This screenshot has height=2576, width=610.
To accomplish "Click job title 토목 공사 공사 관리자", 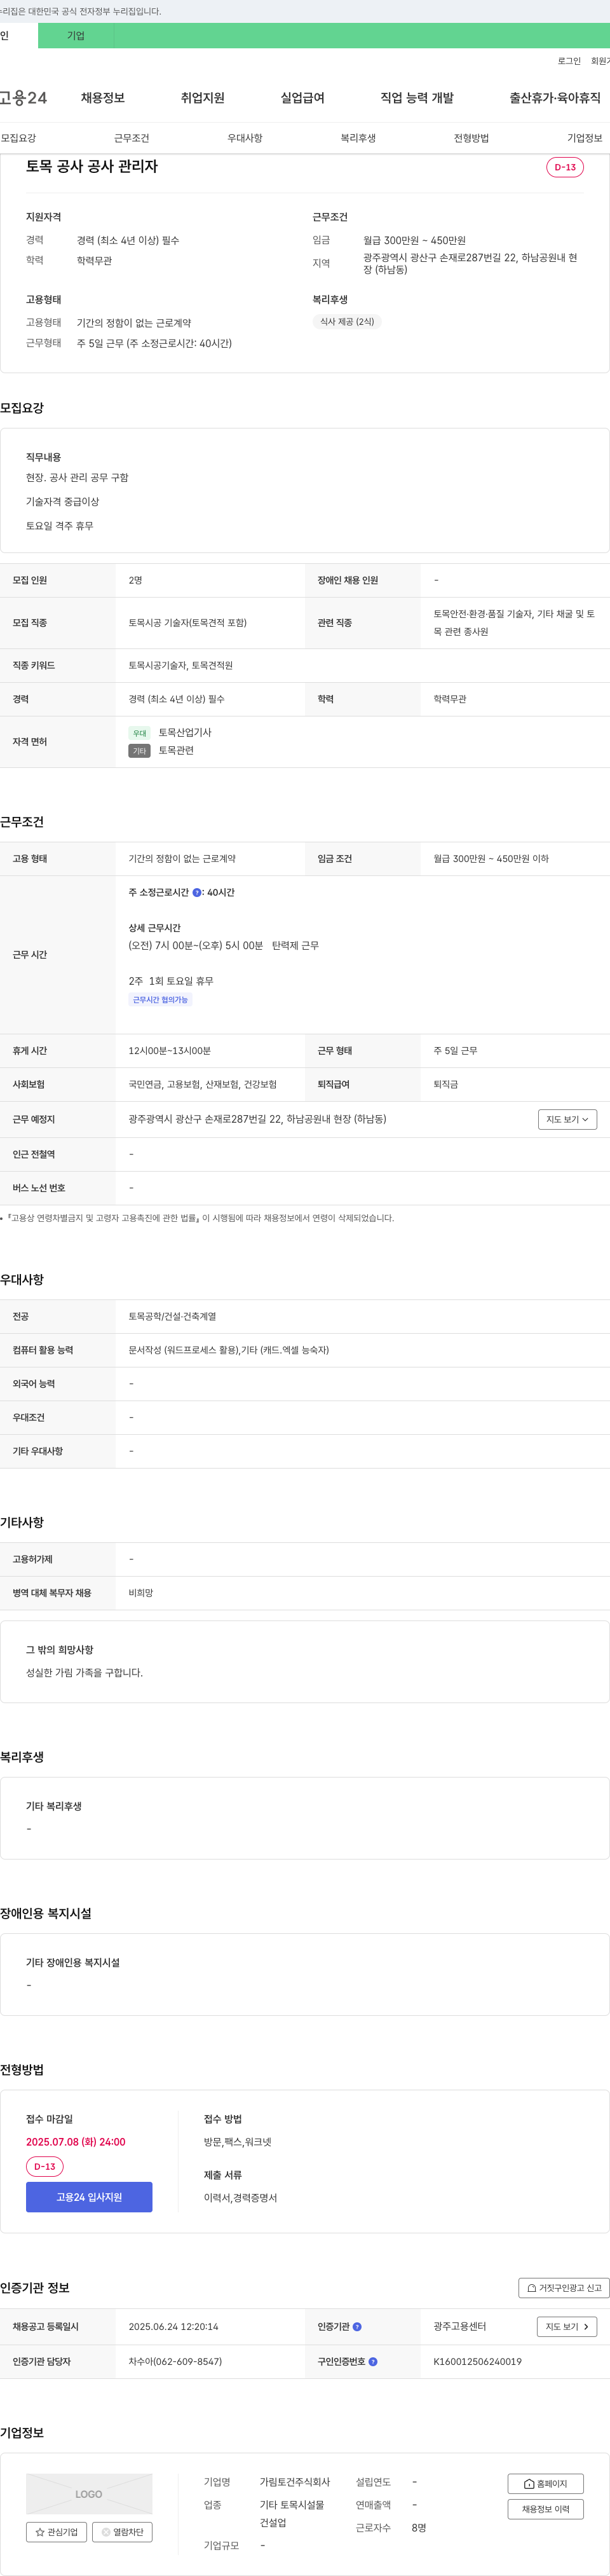I will (x=92, y=166).
